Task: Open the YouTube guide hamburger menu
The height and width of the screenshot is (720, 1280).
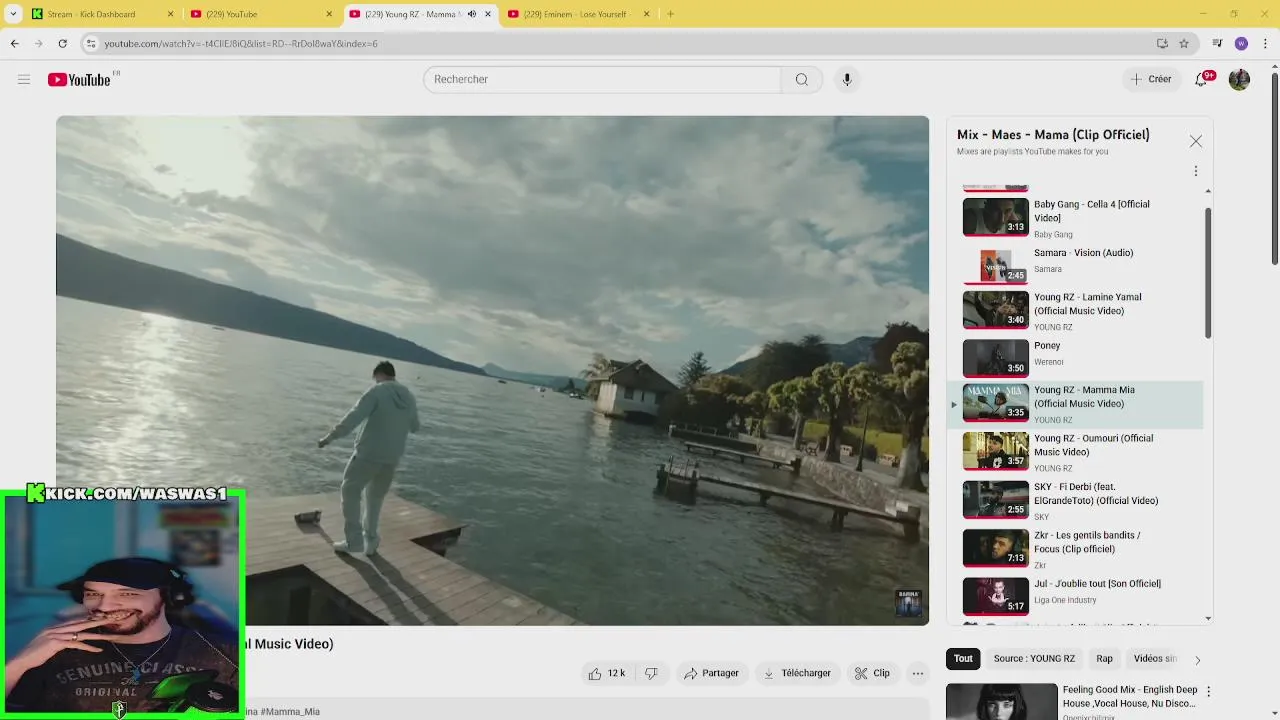Action: 24,79
